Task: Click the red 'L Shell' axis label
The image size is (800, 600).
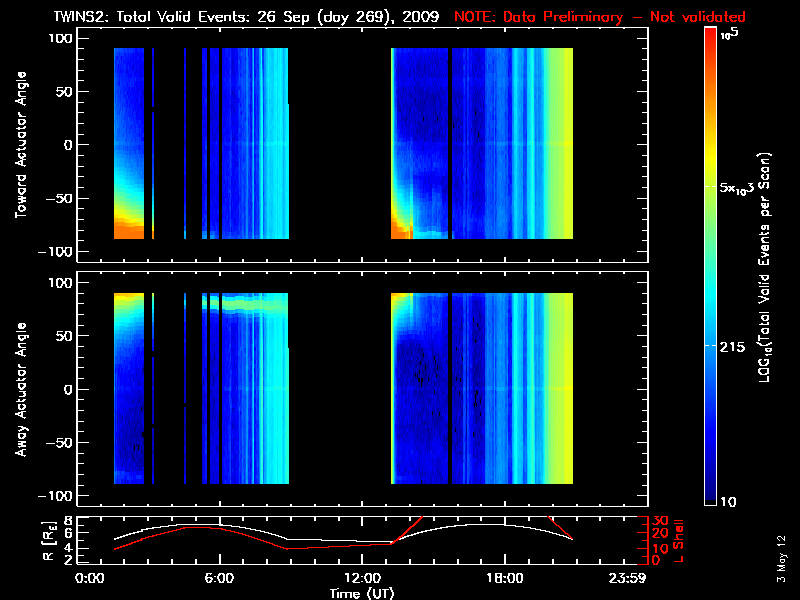Action: 681,540
